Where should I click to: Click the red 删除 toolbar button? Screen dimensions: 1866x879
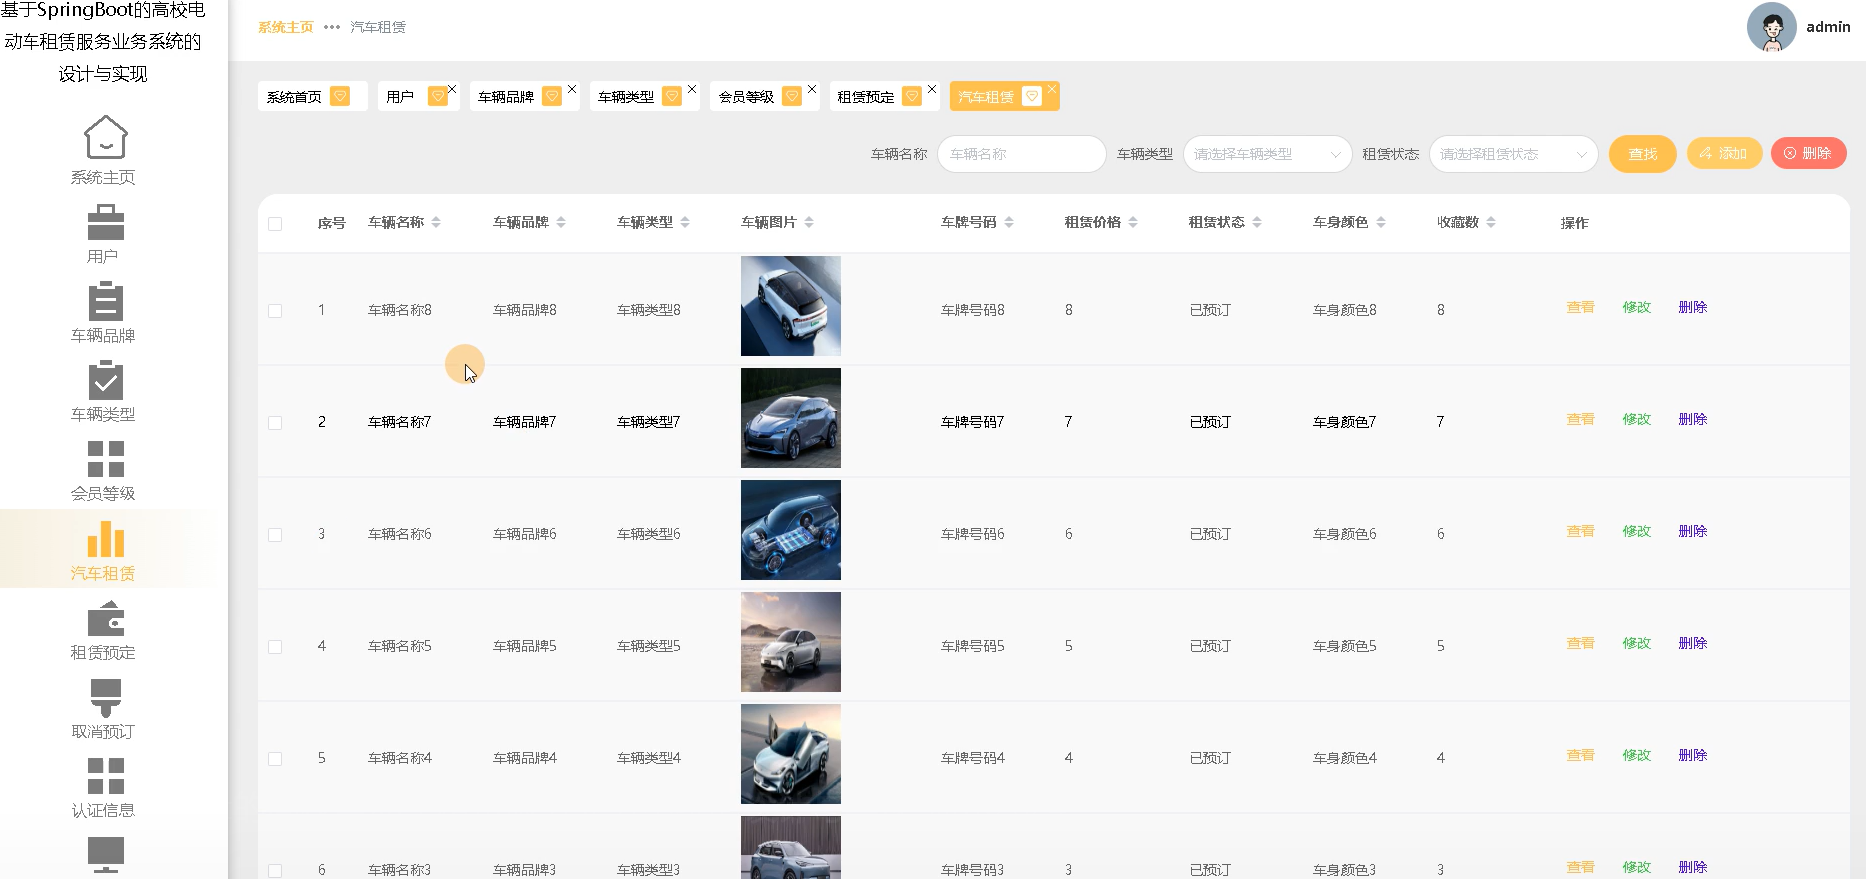[1808, 153]
